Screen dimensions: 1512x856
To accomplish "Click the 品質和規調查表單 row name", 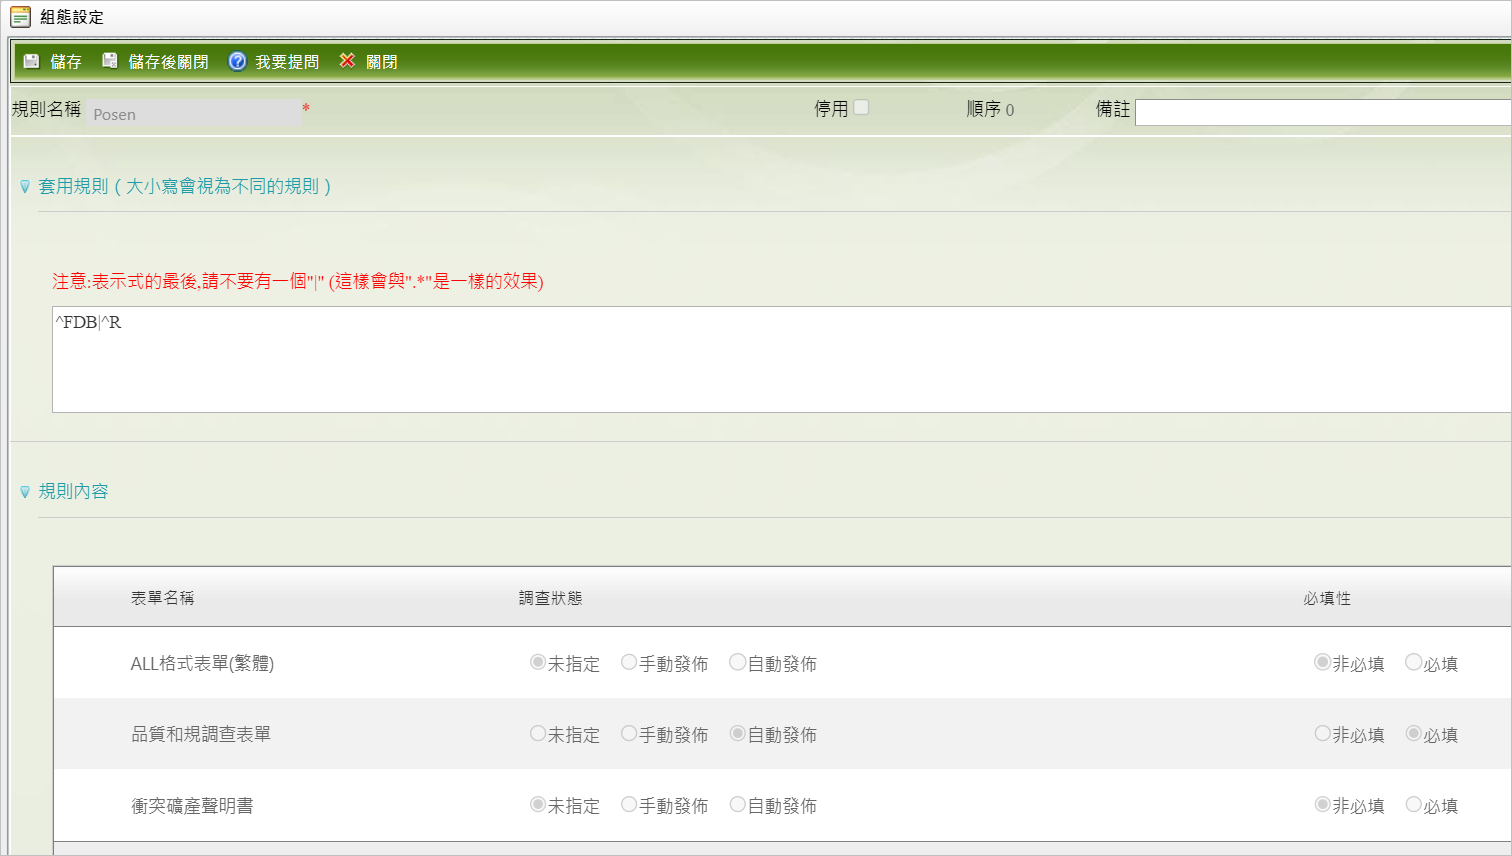I will (x=201, y=734).
